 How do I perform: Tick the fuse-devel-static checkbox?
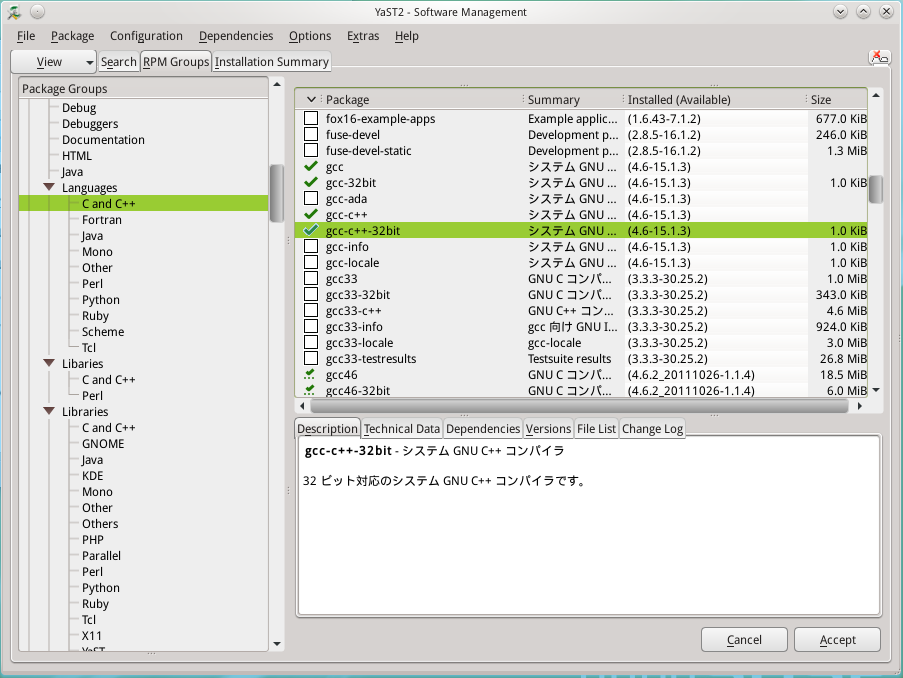click(x=311, y=150)
